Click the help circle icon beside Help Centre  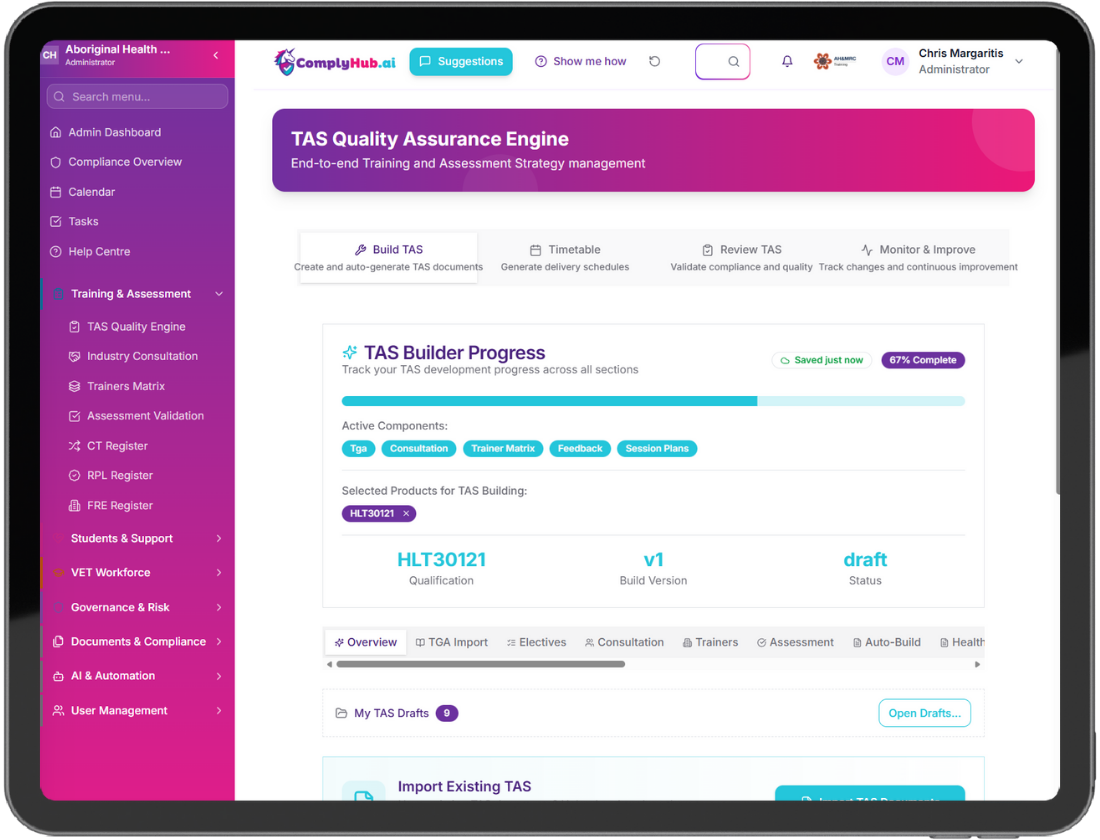[56, 251]
